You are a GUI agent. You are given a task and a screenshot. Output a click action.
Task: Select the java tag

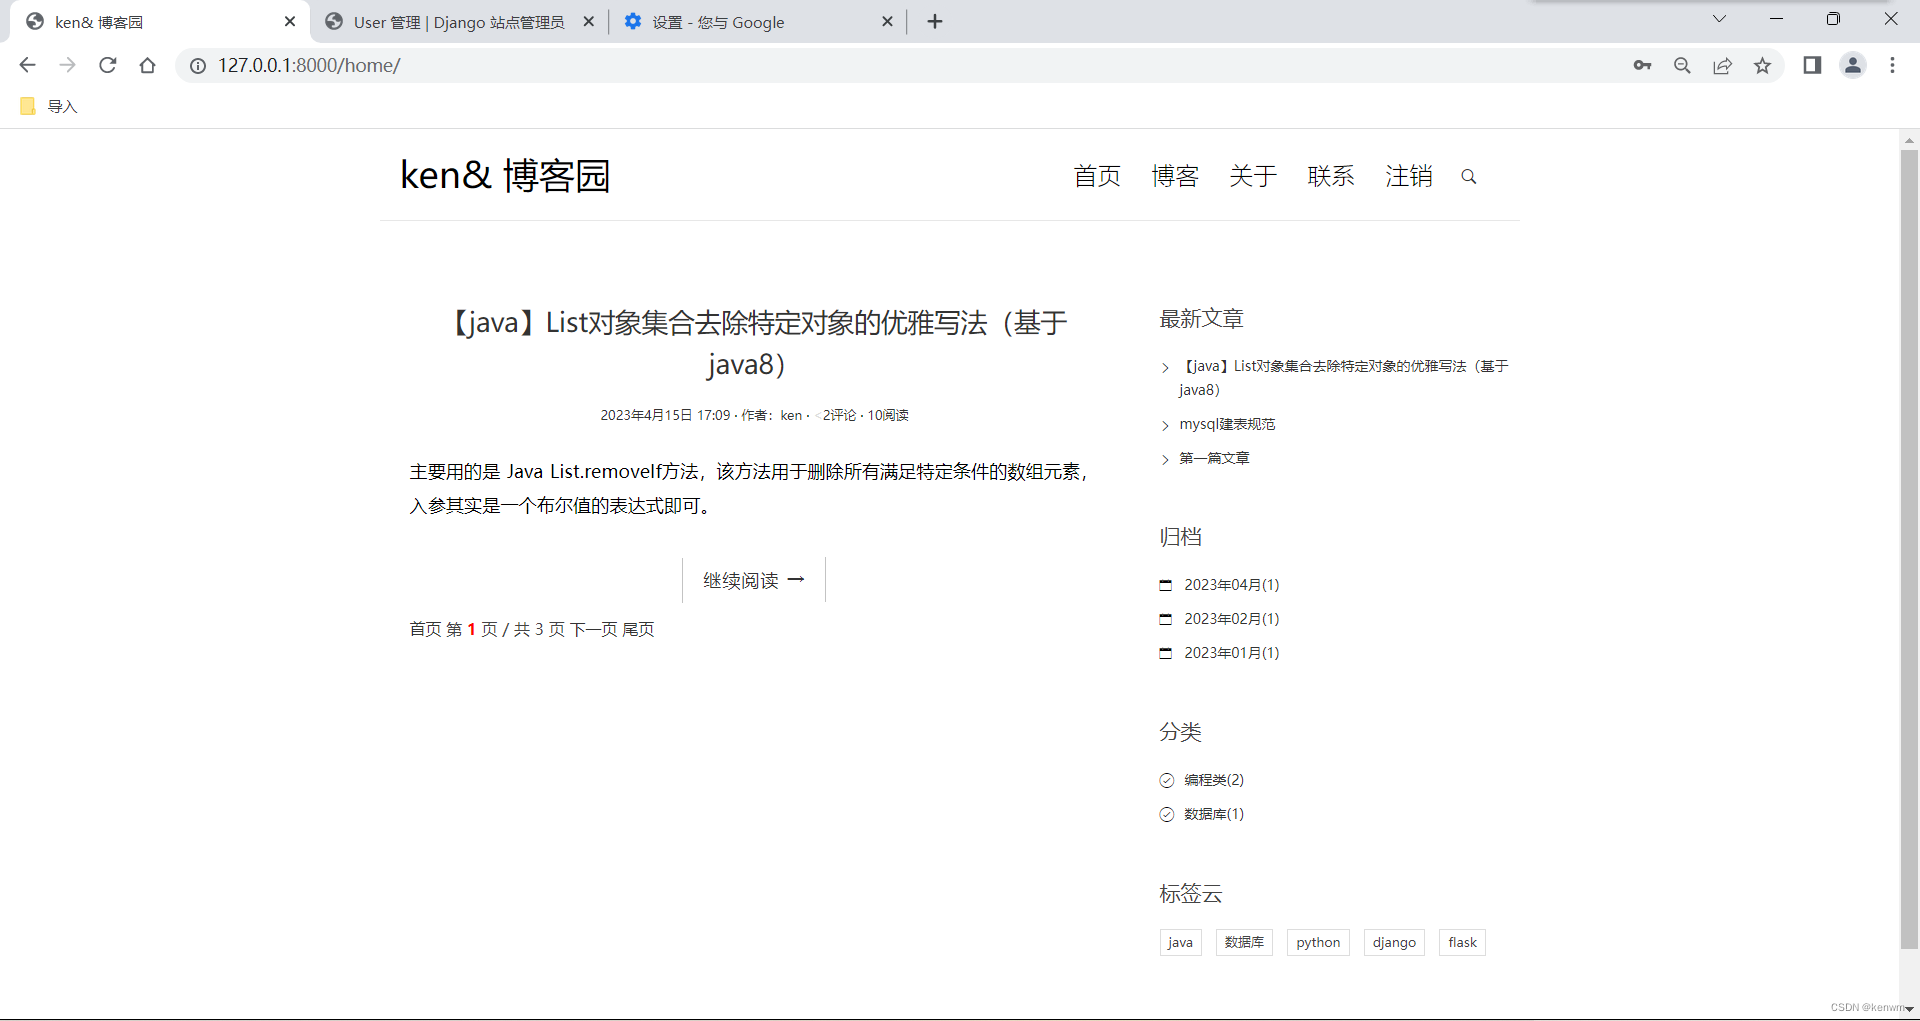(x=1181, y=943)
